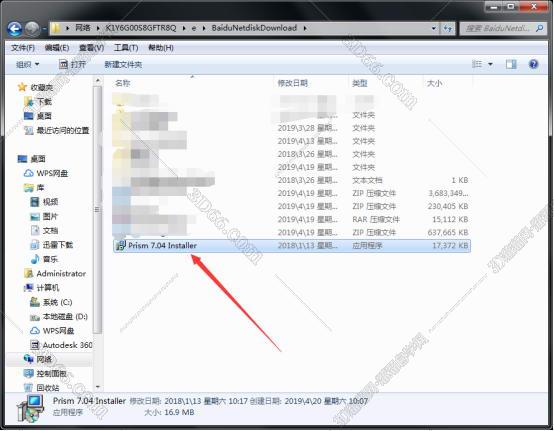Expand the address bar history dropdown
Screen dimensions: 554x431
[434, 28]
